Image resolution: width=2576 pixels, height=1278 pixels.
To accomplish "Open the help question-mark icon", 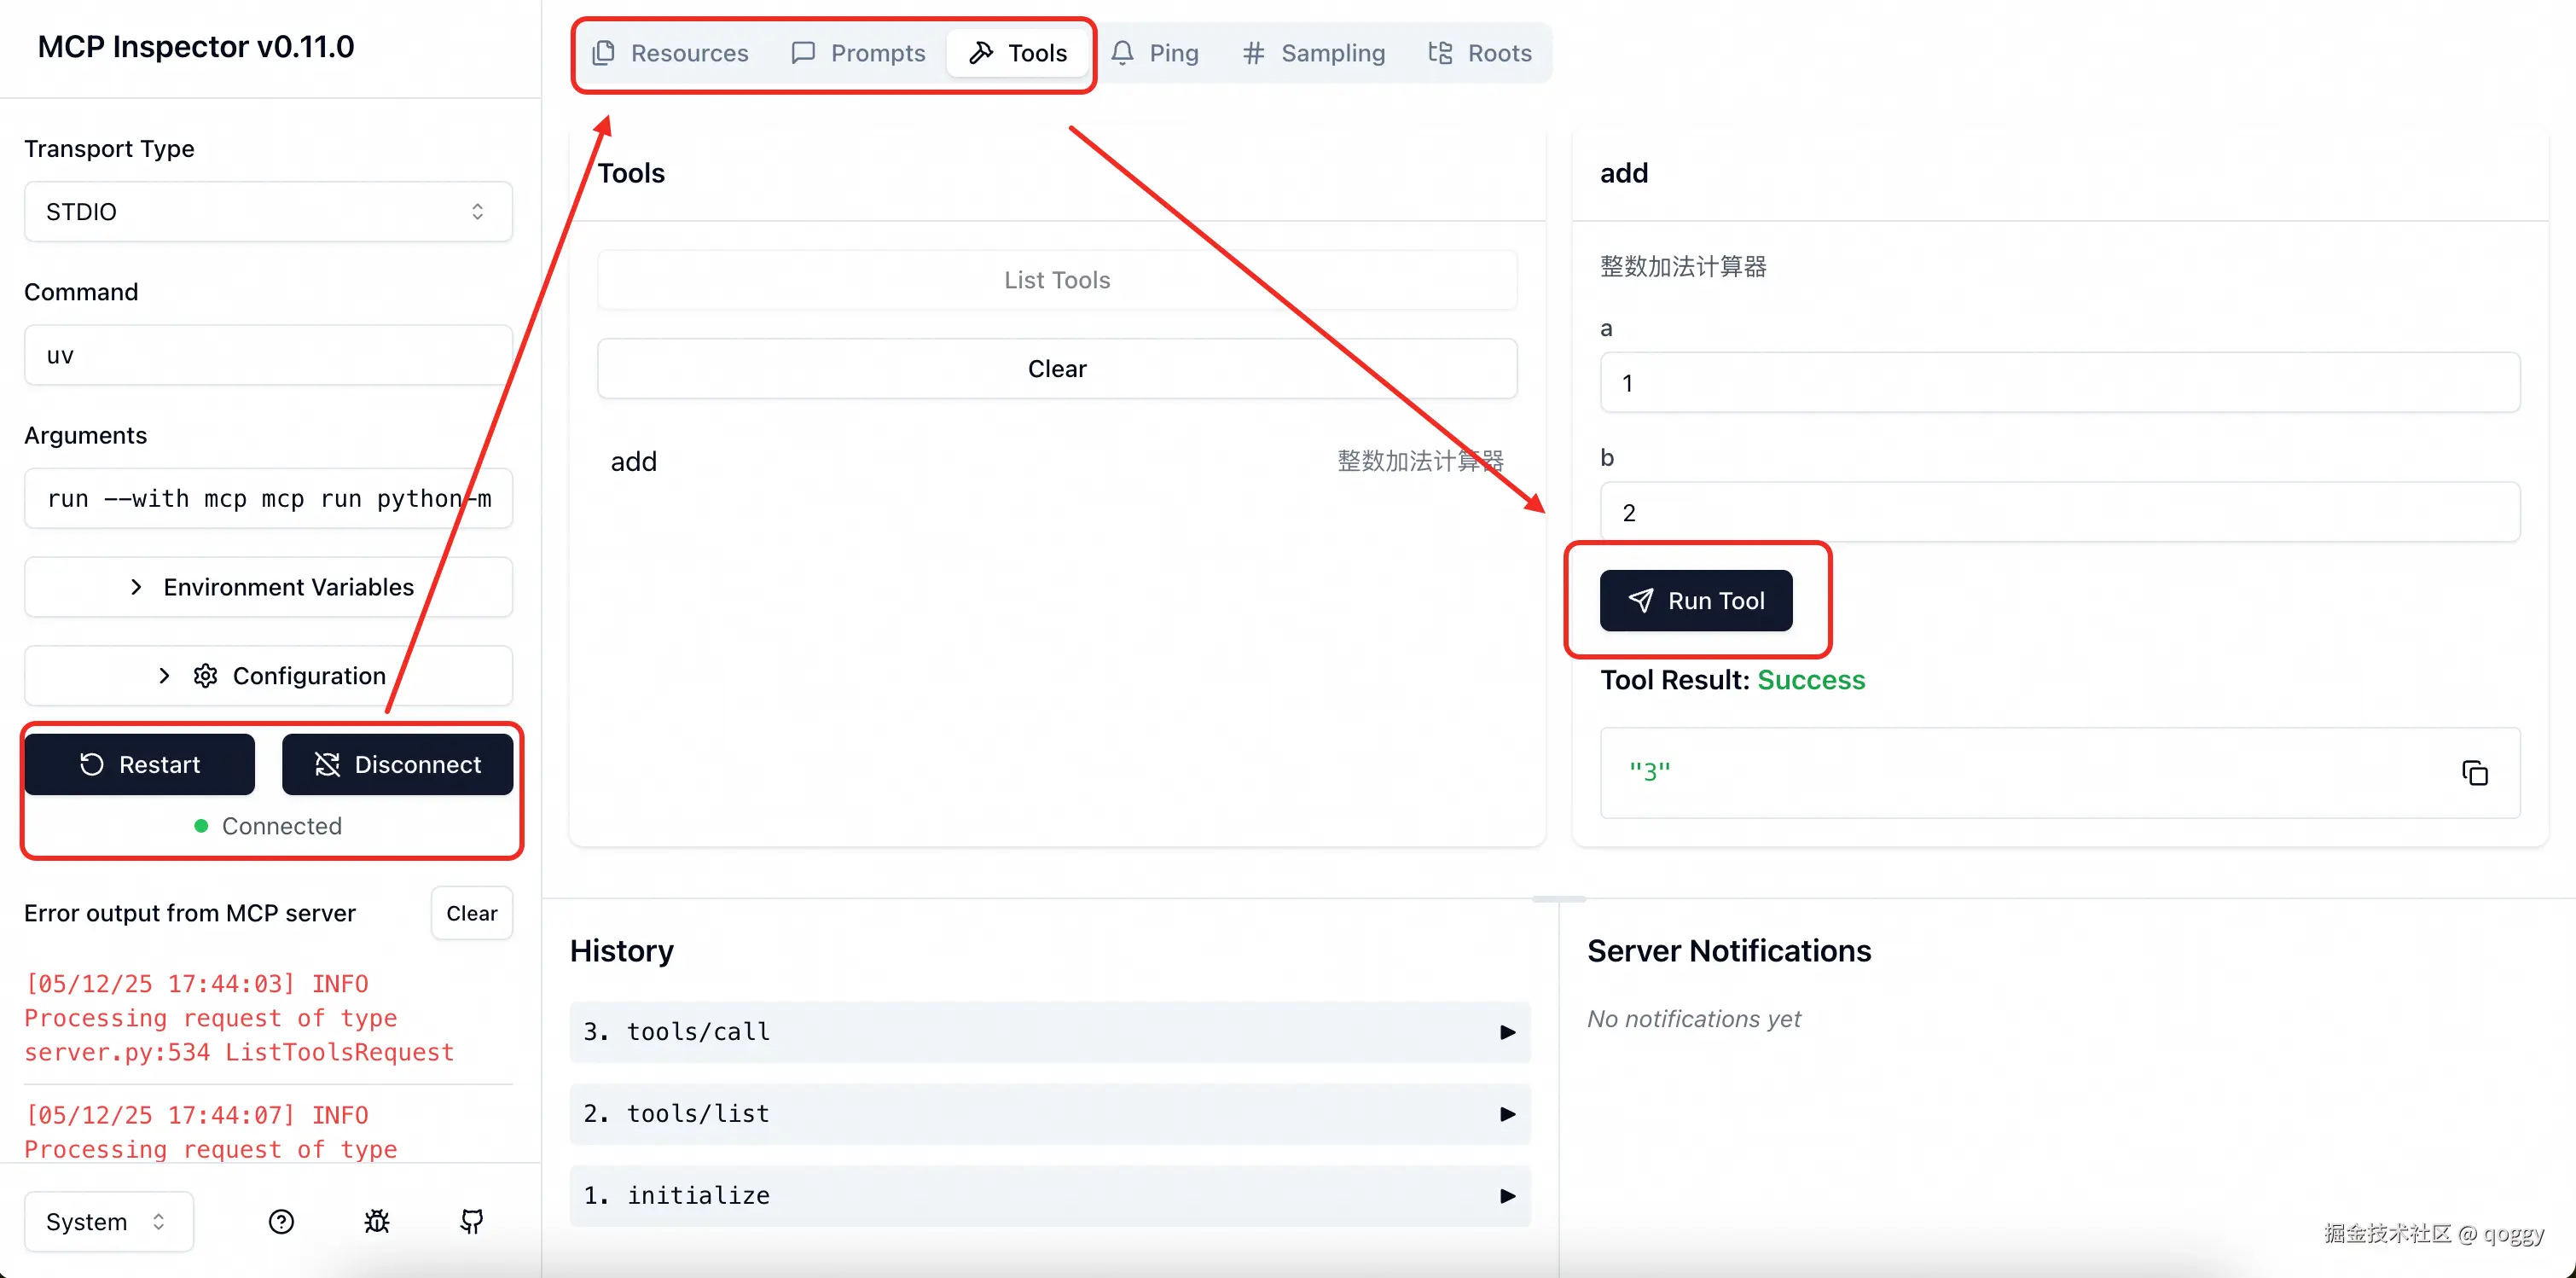I will (281, 1221).
